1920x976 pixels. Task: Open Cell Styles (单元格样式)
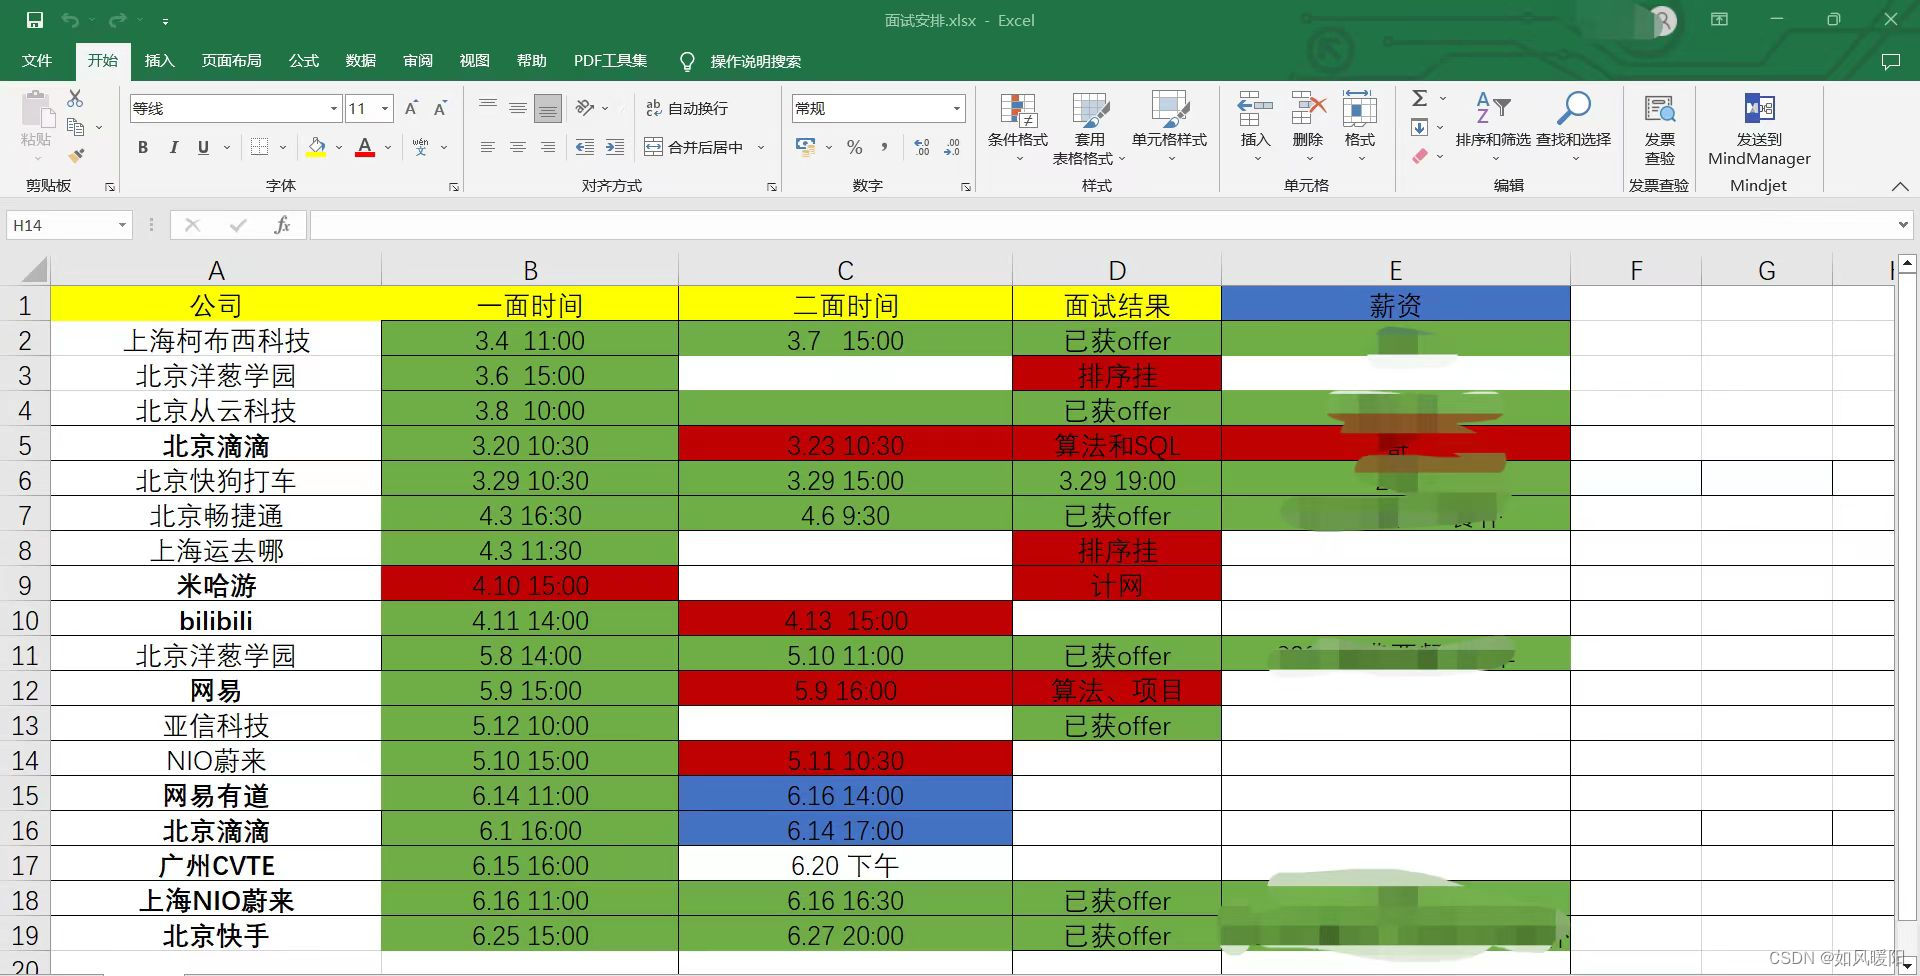coord(1169,127)
